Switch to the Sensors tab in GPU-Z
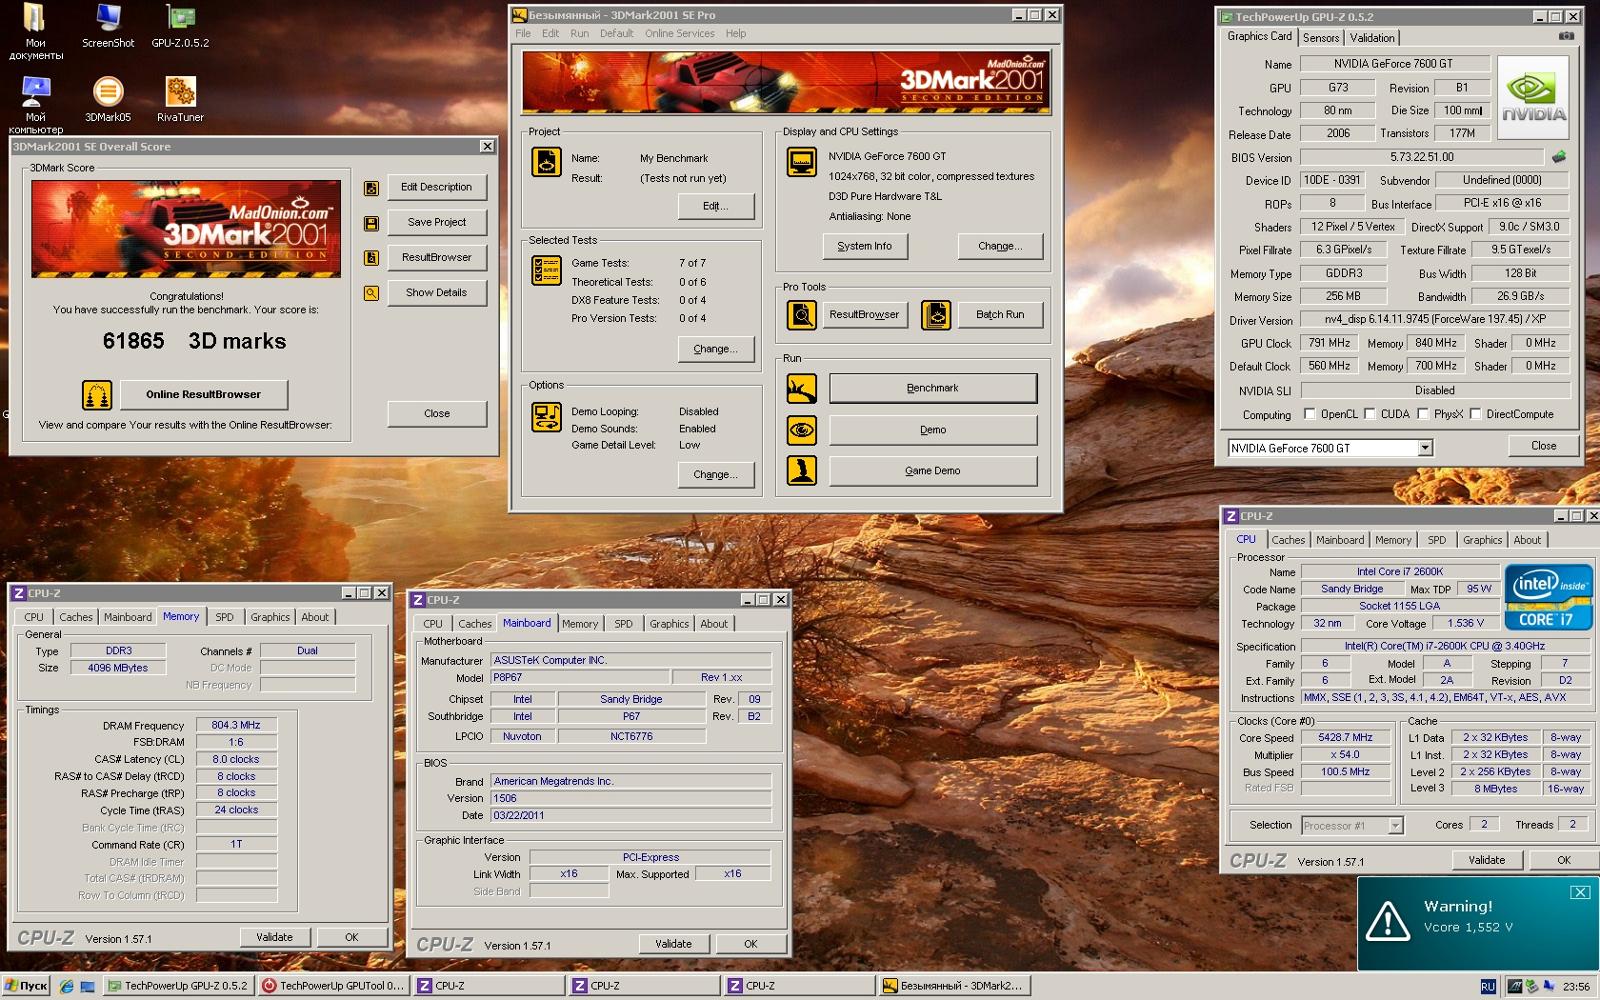Viewport: 1600px width, 1000px height. point(1320,38)
